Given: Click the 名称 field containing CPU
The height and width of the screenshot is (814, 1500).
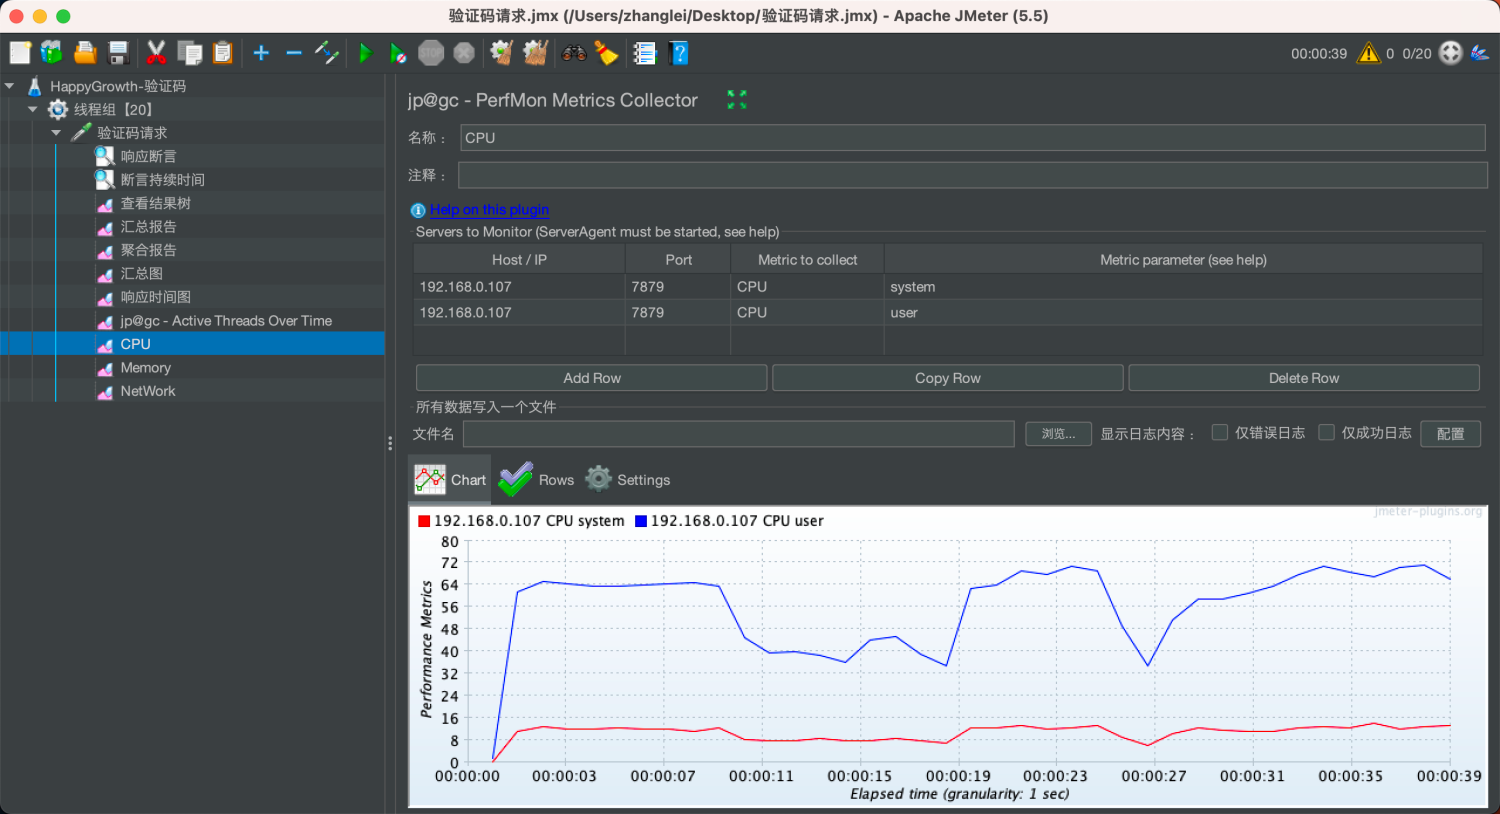Looking at the screenshot, I should point(973,138).
